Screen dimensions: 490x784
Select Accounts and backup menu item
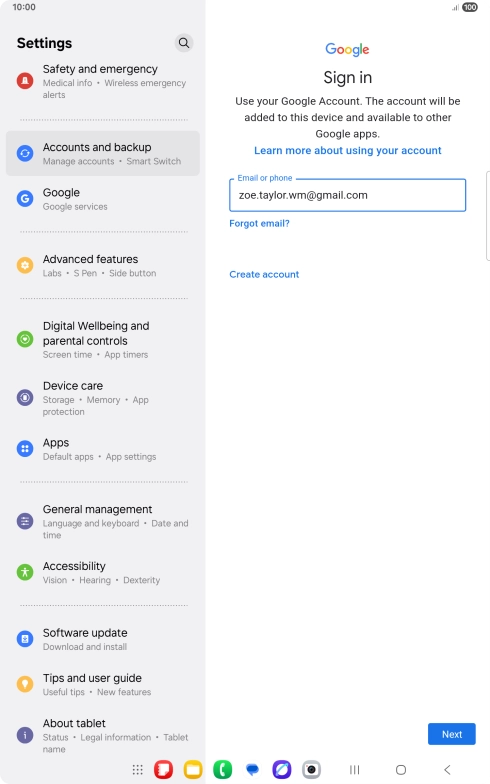tap(103, 154)
